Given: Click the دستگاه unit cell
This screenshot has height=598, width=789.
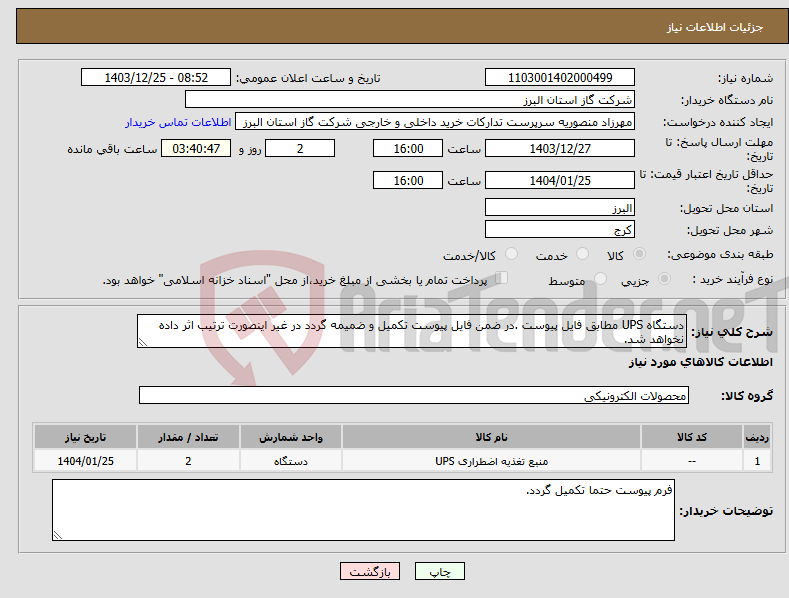Looking at the screenshot, I should point(291,461).
